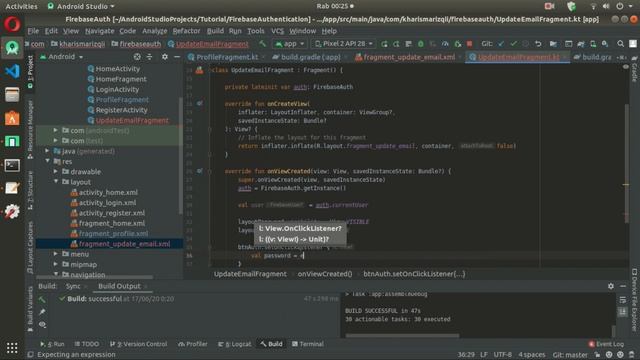
Task: Click the eye filter icon in Build panel
Action: (x=42, y=324)
